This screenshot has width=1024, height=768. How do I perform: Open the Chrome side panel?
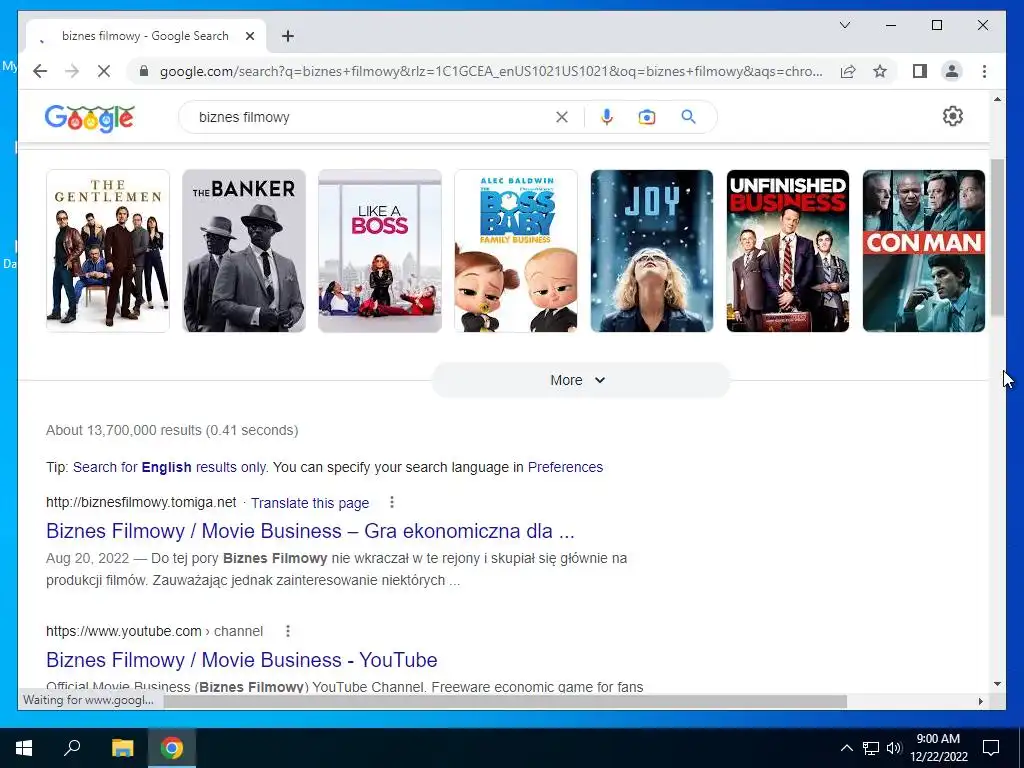click(920, 71)
